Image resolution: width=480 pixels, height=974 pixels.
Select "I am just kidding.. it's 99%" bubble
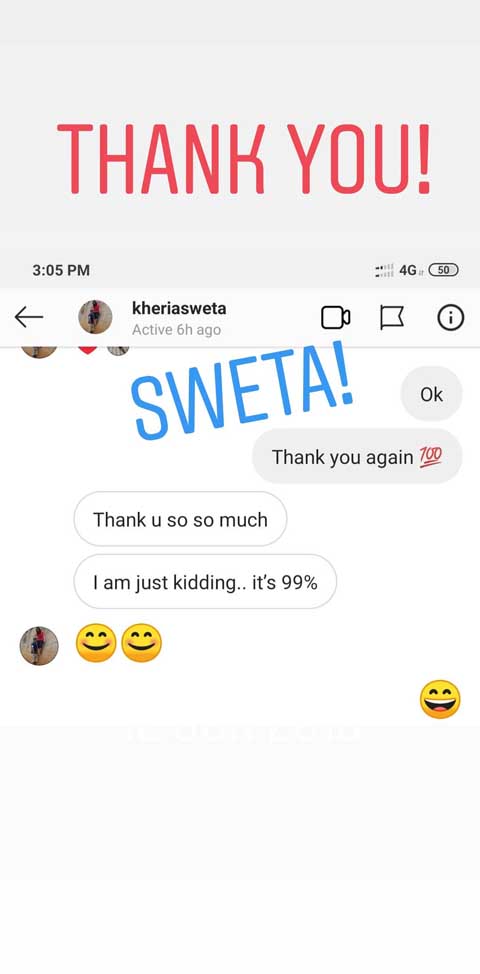pos(205,582)
